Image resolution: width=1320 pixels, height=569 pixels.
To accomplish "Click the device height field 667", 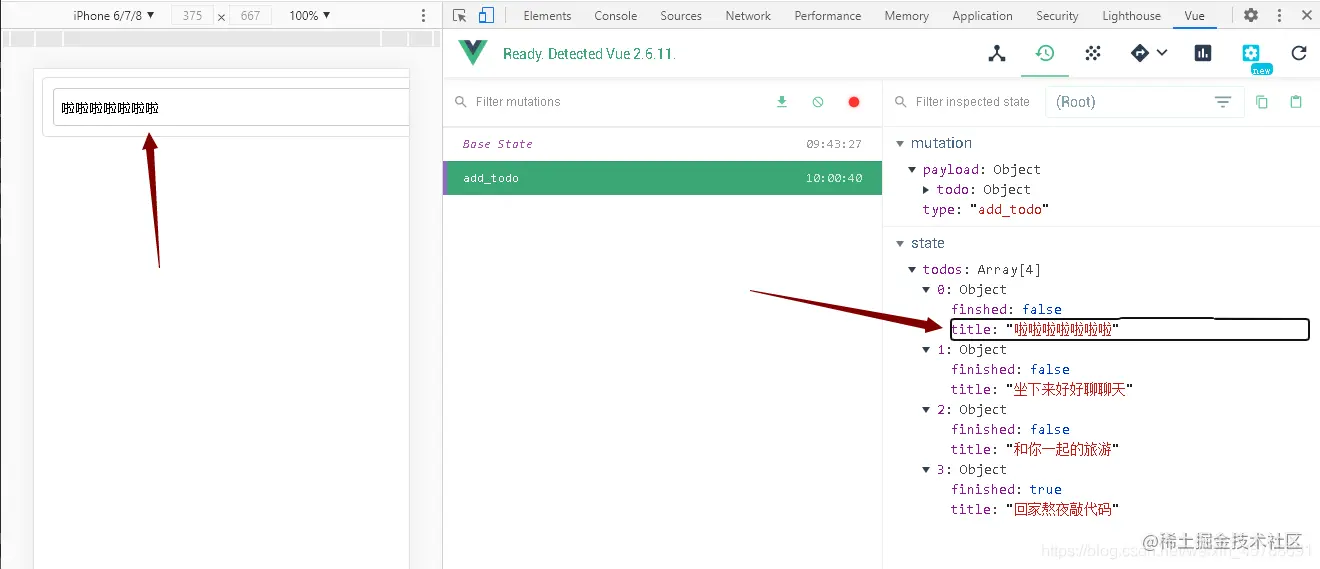I will [250, 15].
